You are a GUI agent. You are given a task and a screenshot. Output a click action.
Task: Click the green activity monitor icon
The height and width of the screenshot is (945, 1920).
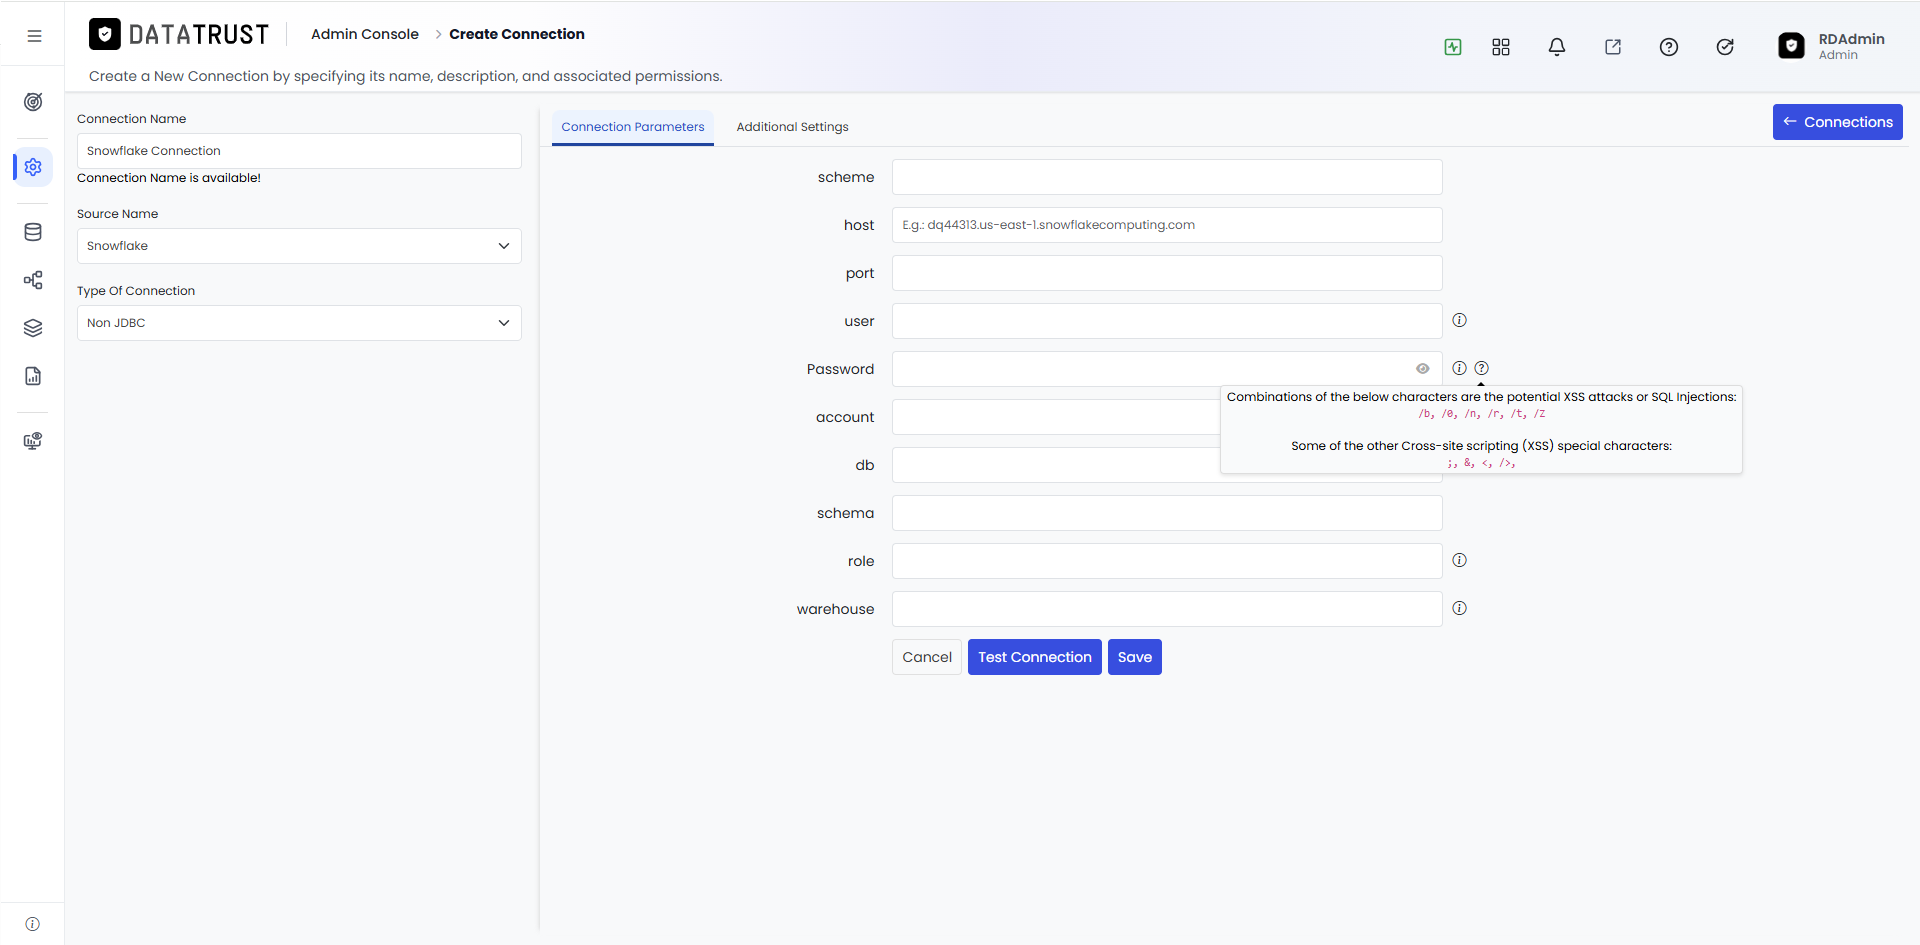(x=1453, y=47)
